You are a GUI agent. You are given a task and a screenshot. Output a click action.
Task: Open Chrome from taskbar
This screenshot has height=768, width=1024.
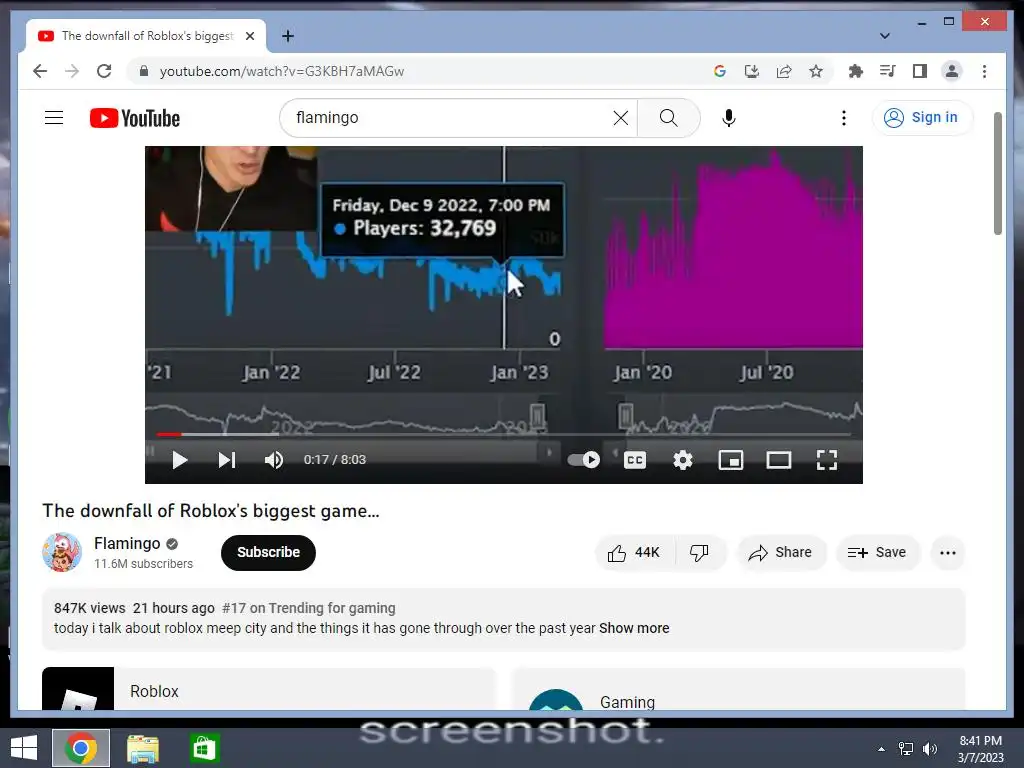(x=81, y=748)
